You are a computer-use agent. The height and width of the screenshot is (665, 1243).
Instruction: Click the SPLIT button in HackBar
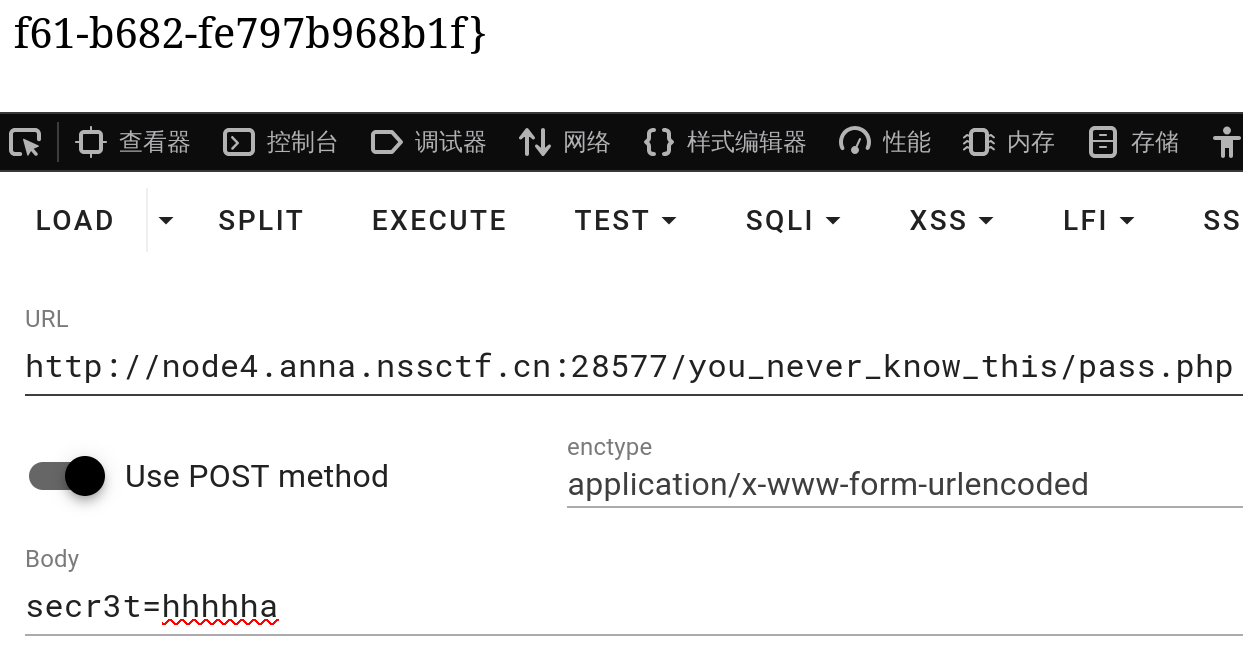(260, 220)
